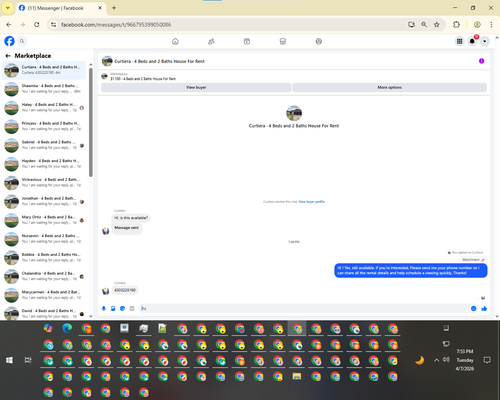Open the Haley conversation
500x400 pixels.
tap(44, 107)
